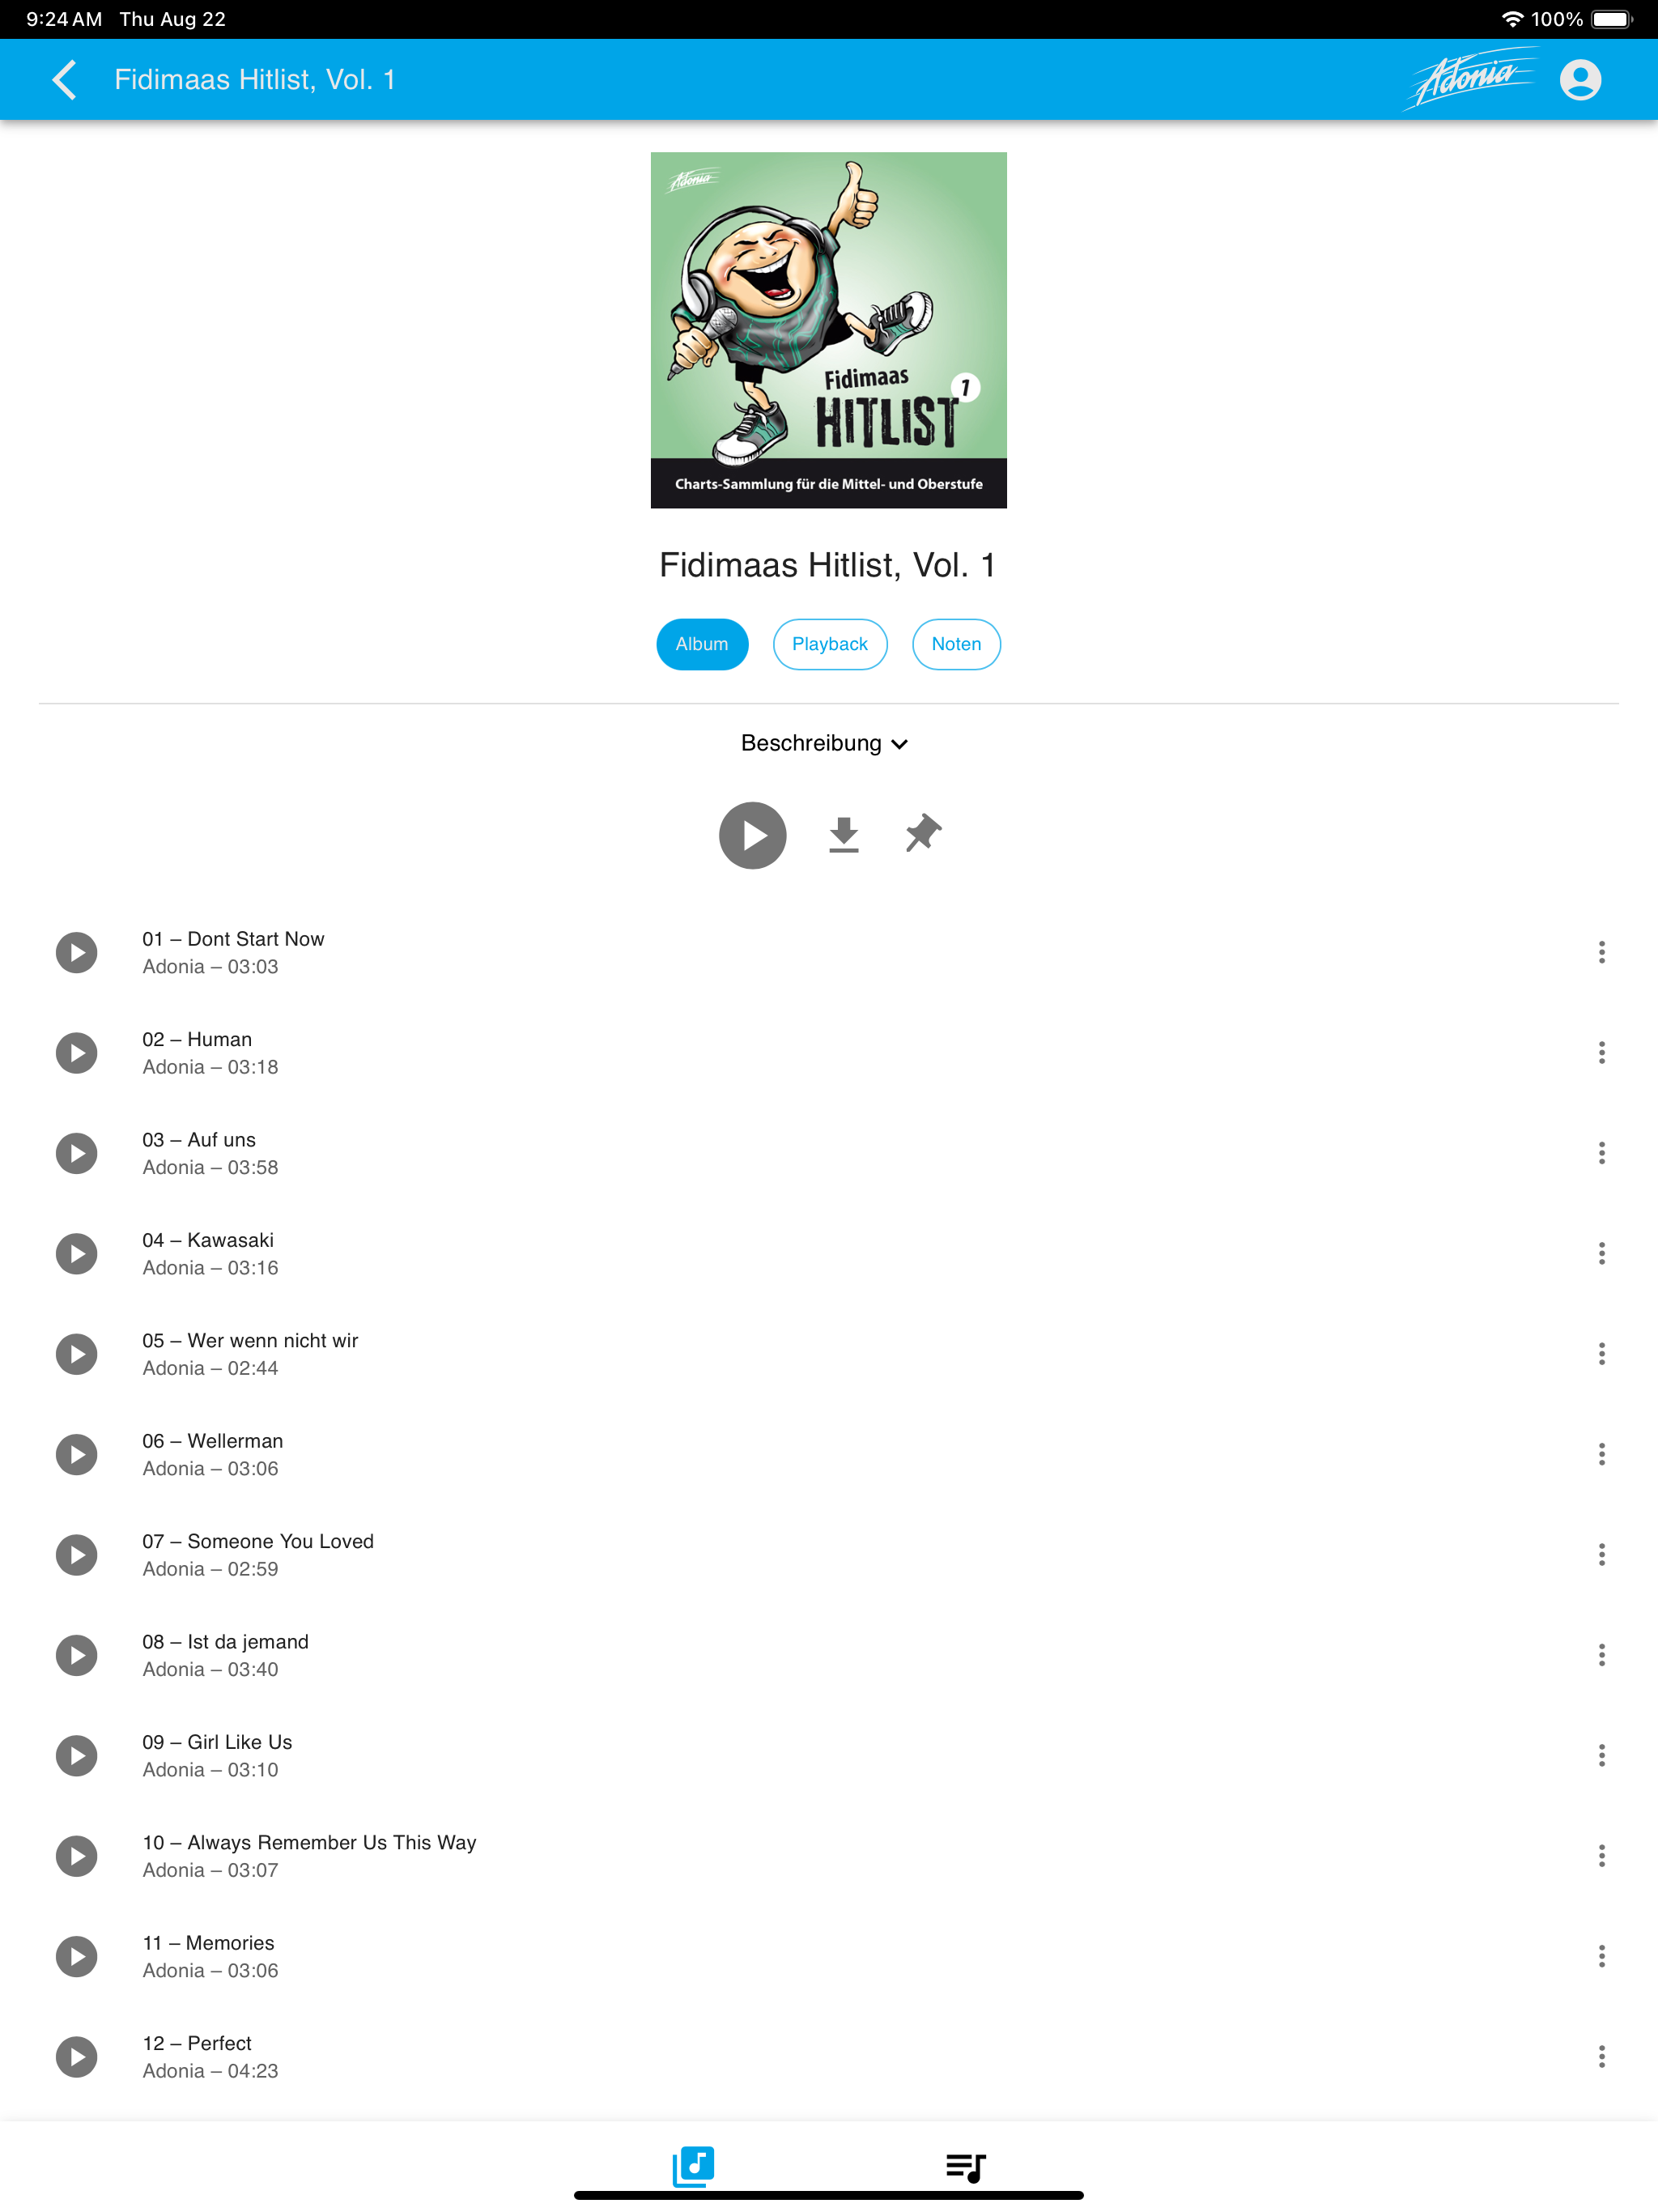Go back using the header arrow
The height and width of the screenshot is (2212, 1658).
65,80
